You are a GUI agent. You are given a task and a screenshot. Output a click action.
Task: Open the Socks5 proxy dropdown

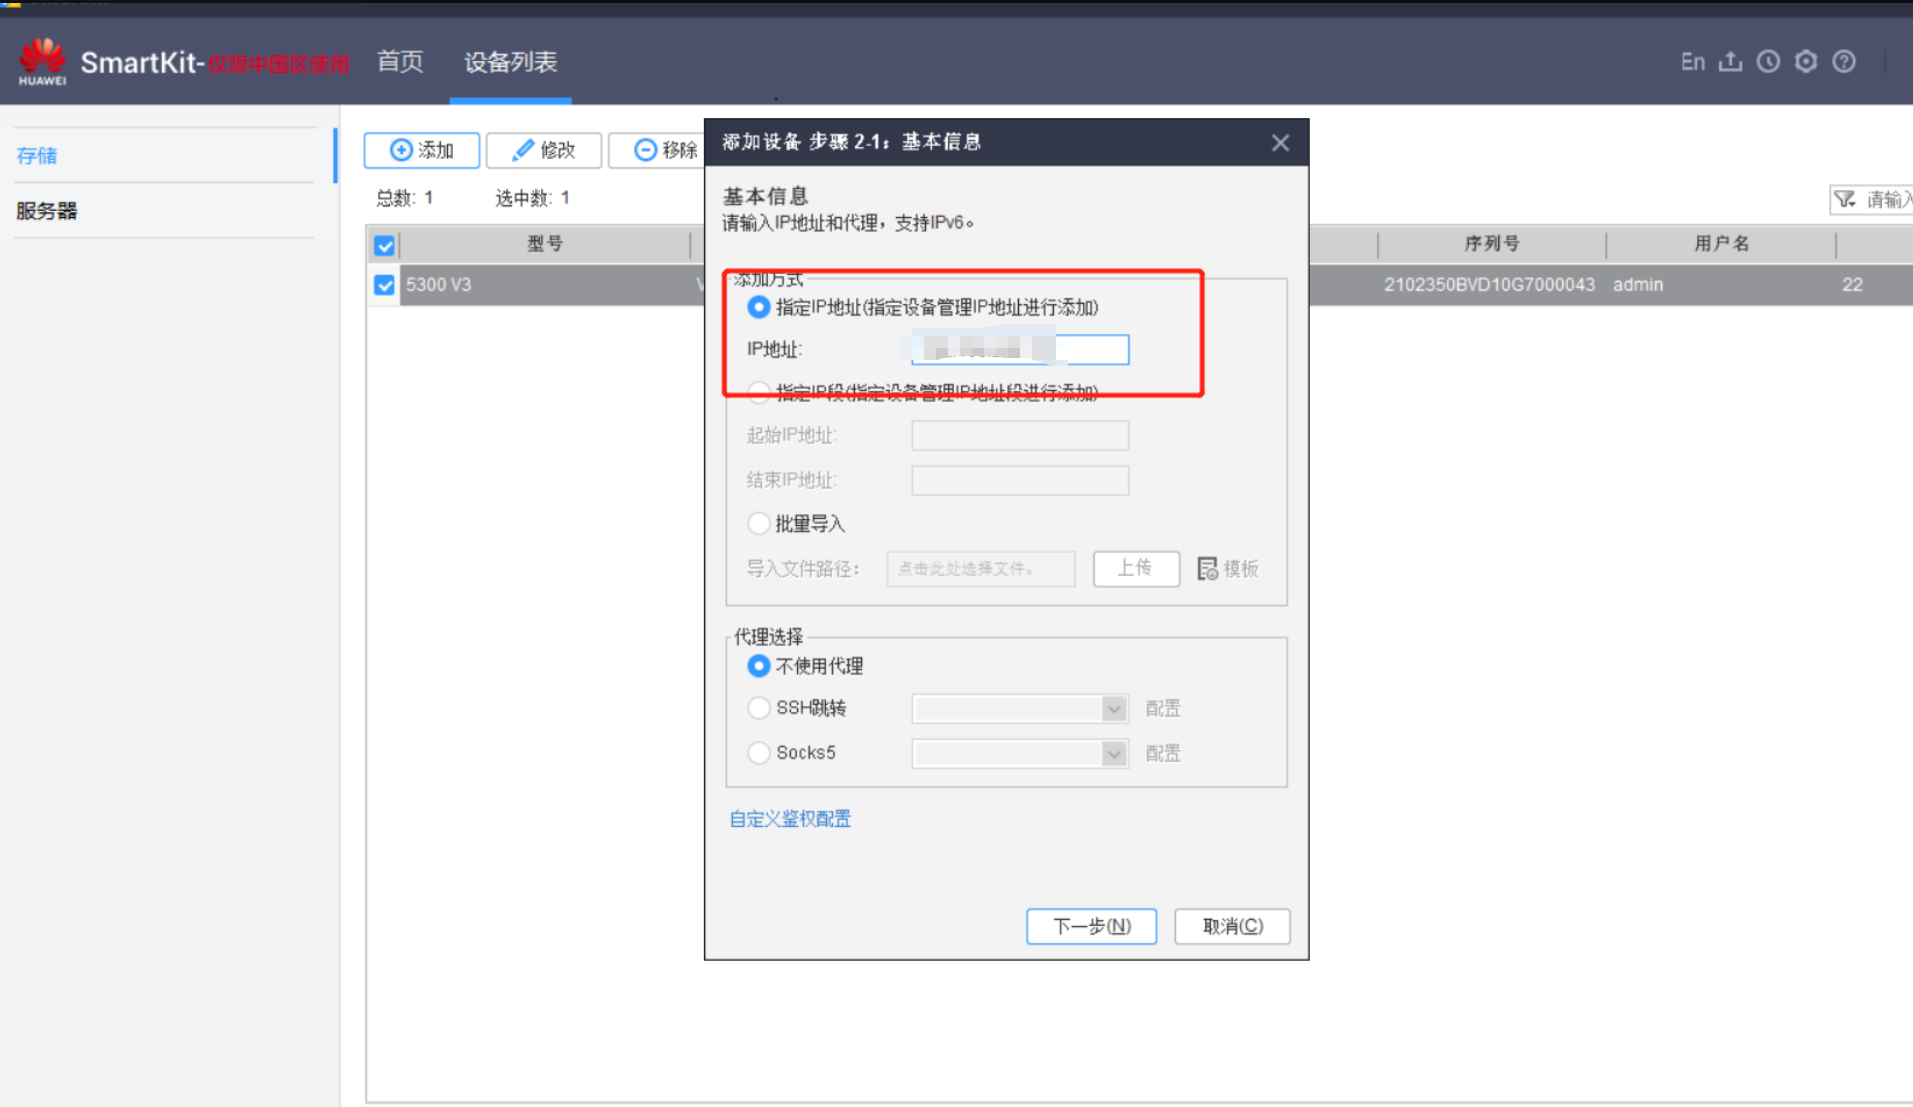(x=1020, y=753)
